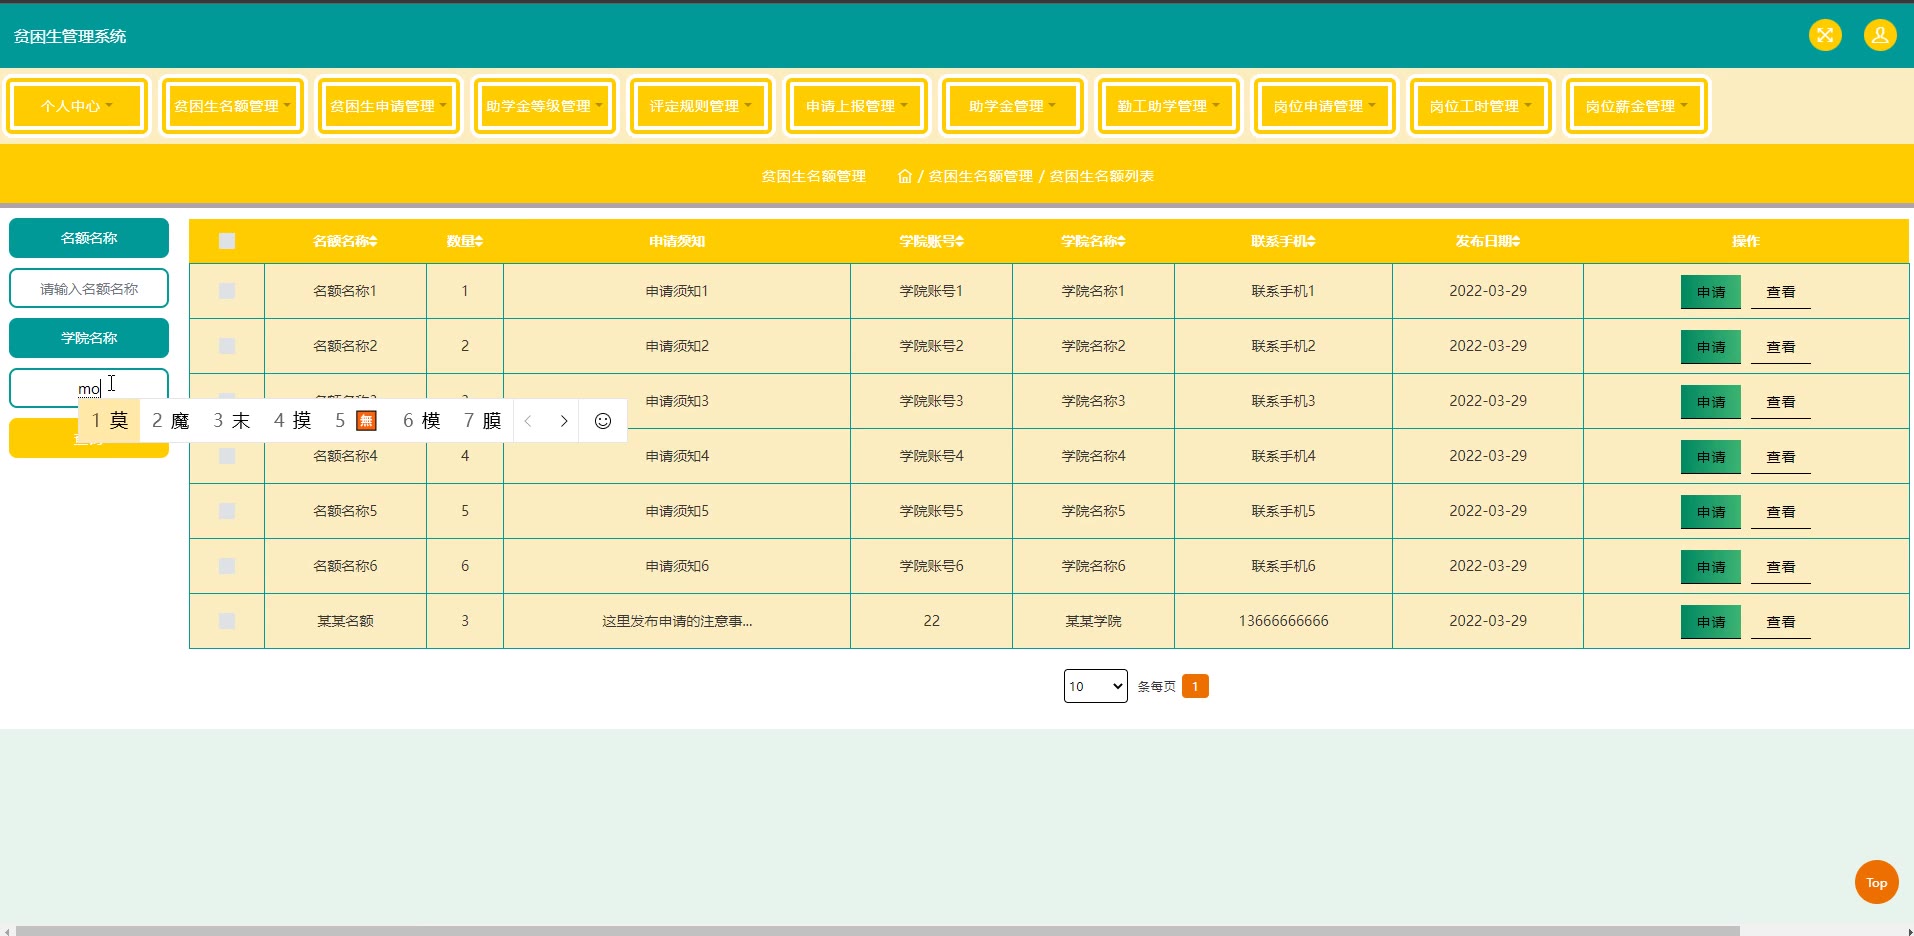Select the checkbox for 某某名额 row
The width and height of the screenshot is (1914, 936).
(227, 621)
